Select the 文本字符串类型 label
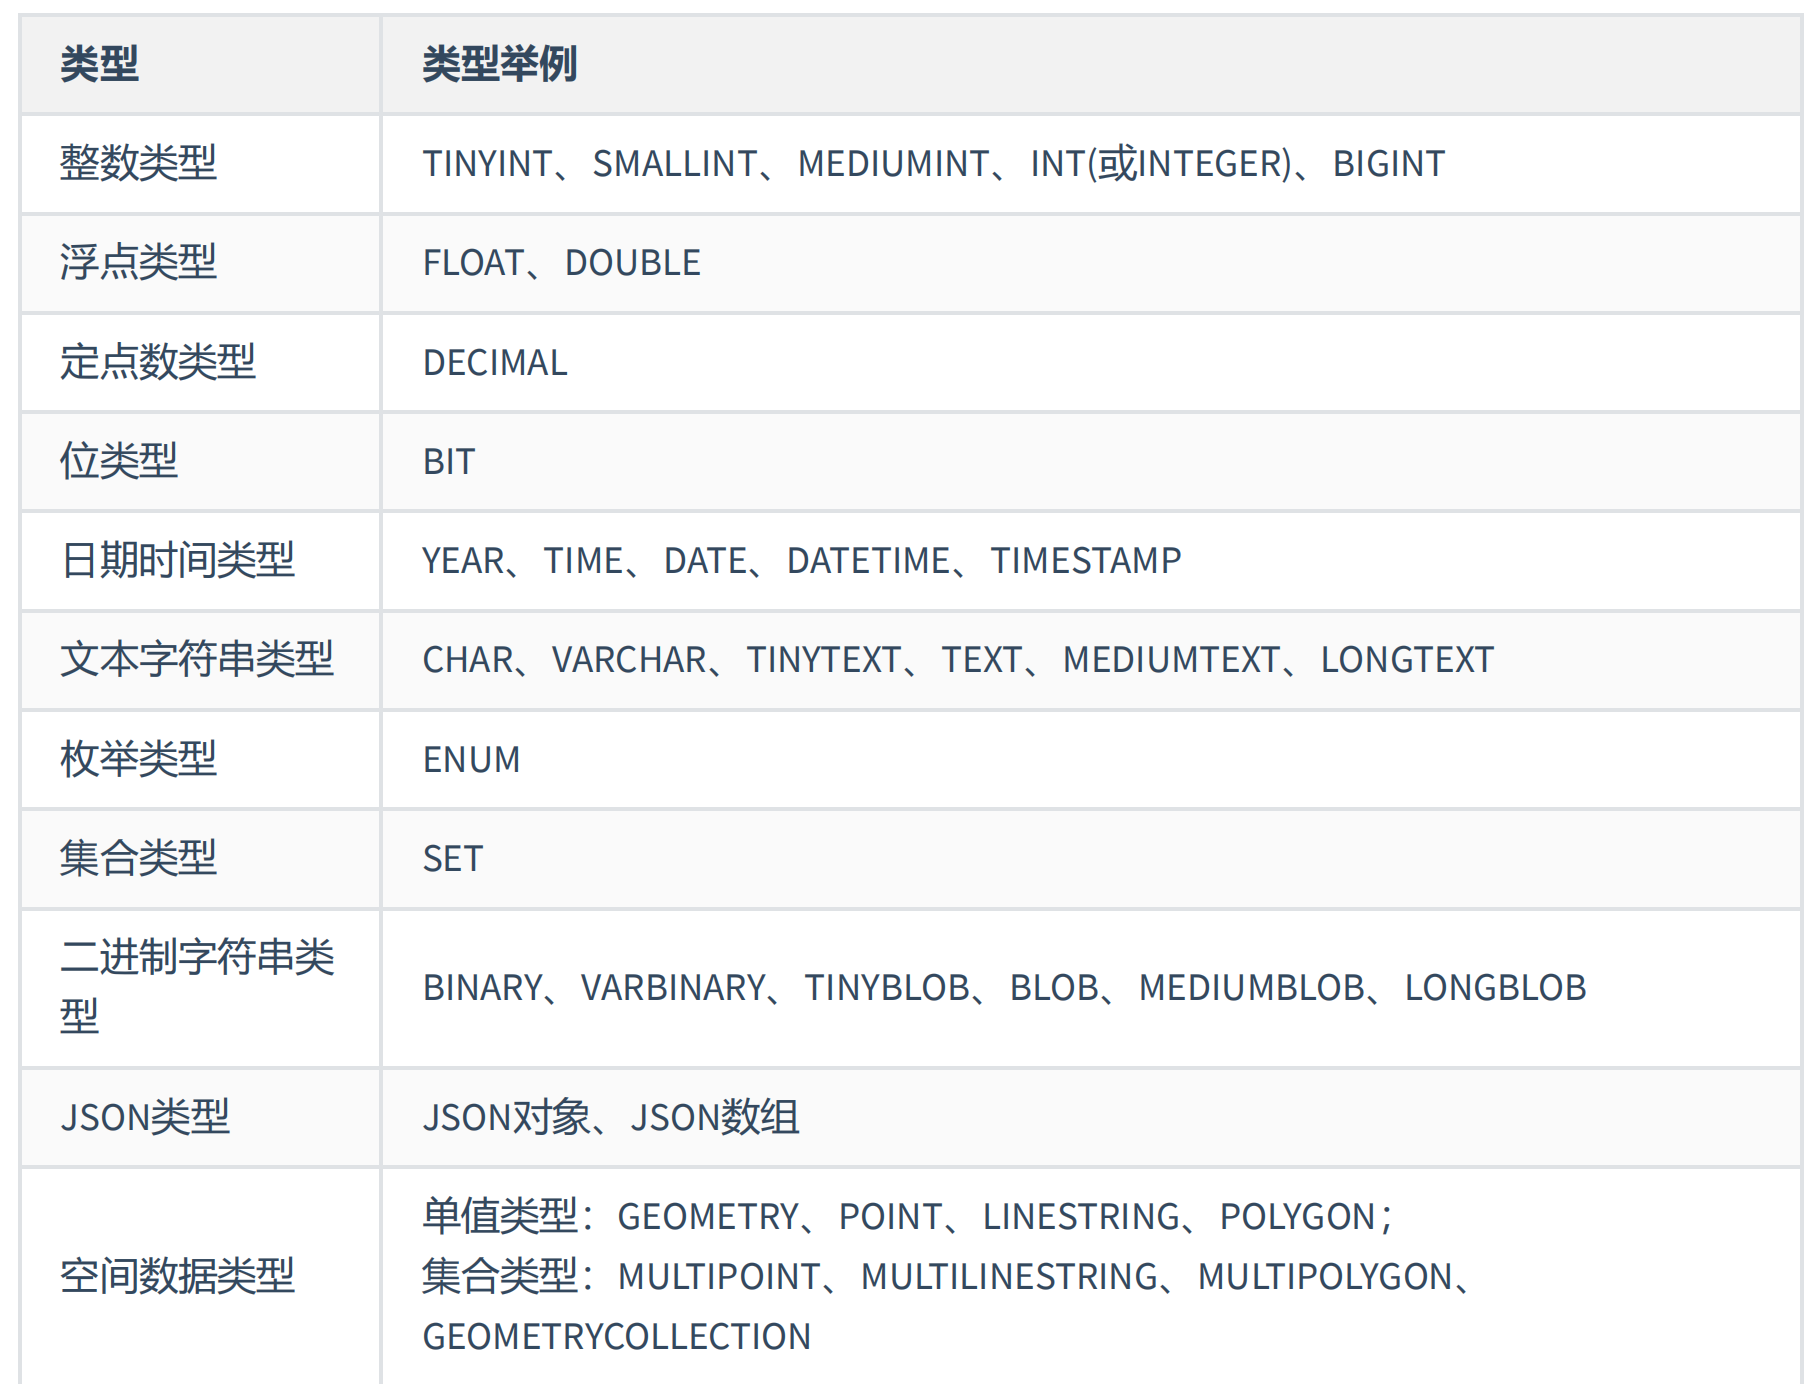The height and width of the screenshot is (1384, 1806). click(196, 659)
